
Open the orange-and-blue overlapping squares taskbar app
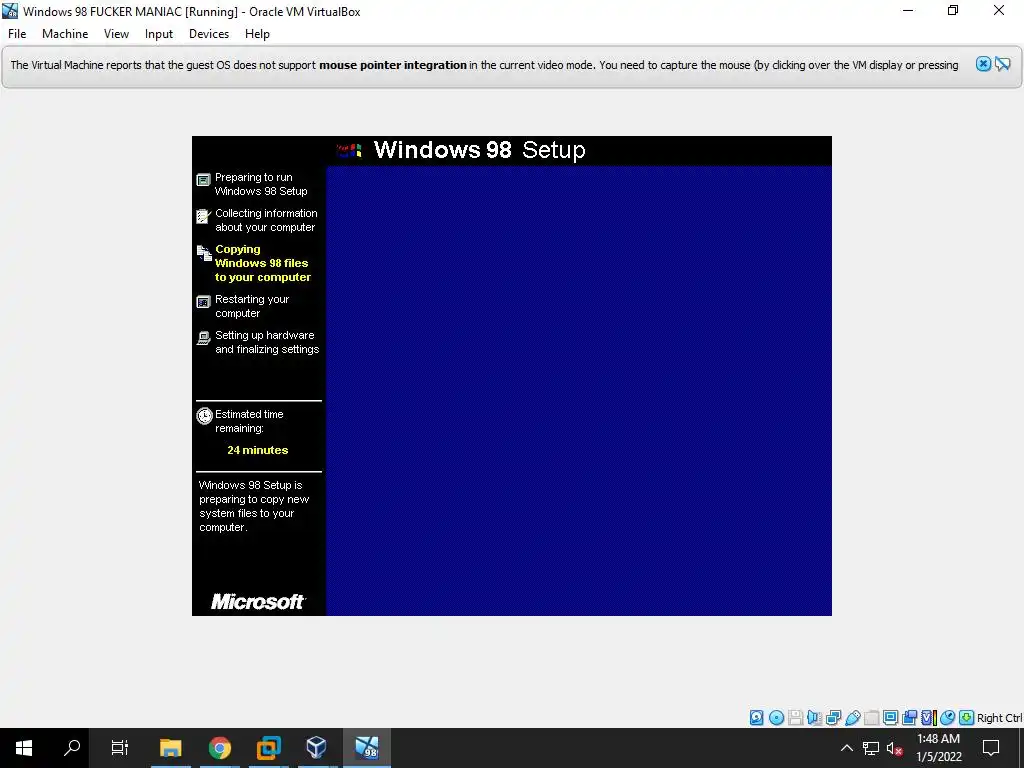(x=268, y=748)
